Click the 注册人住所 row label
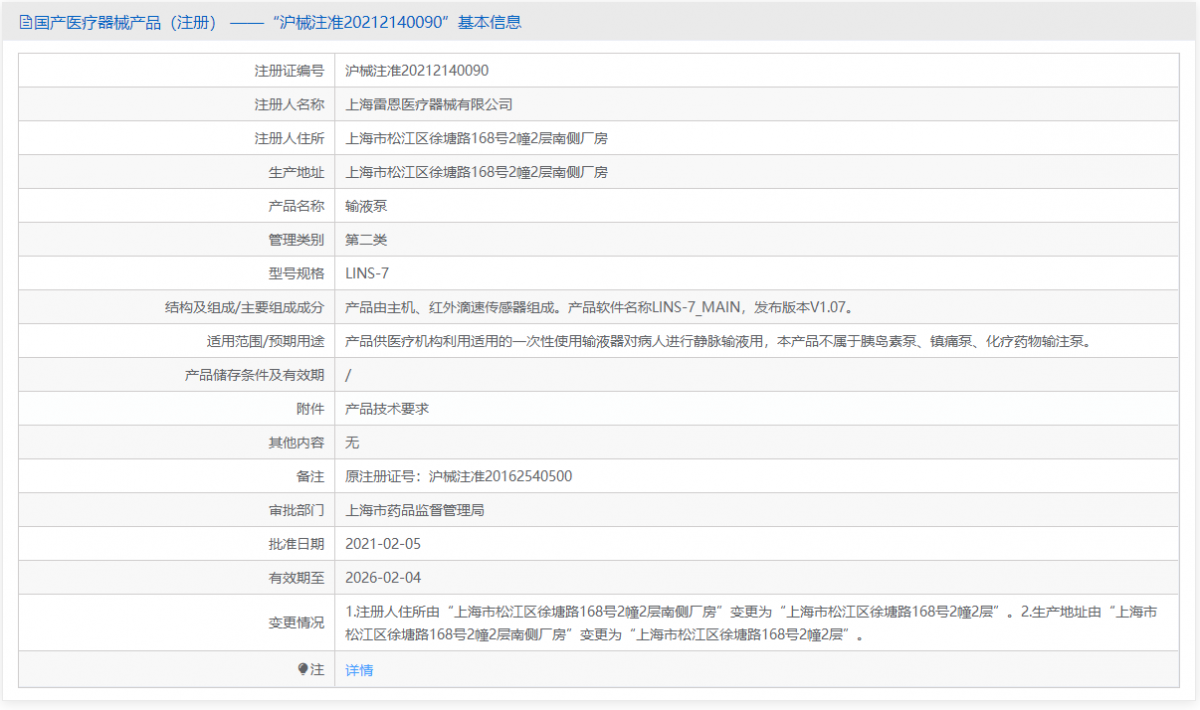This screenshot has width=1200, height=710. (x=289, y=138)
